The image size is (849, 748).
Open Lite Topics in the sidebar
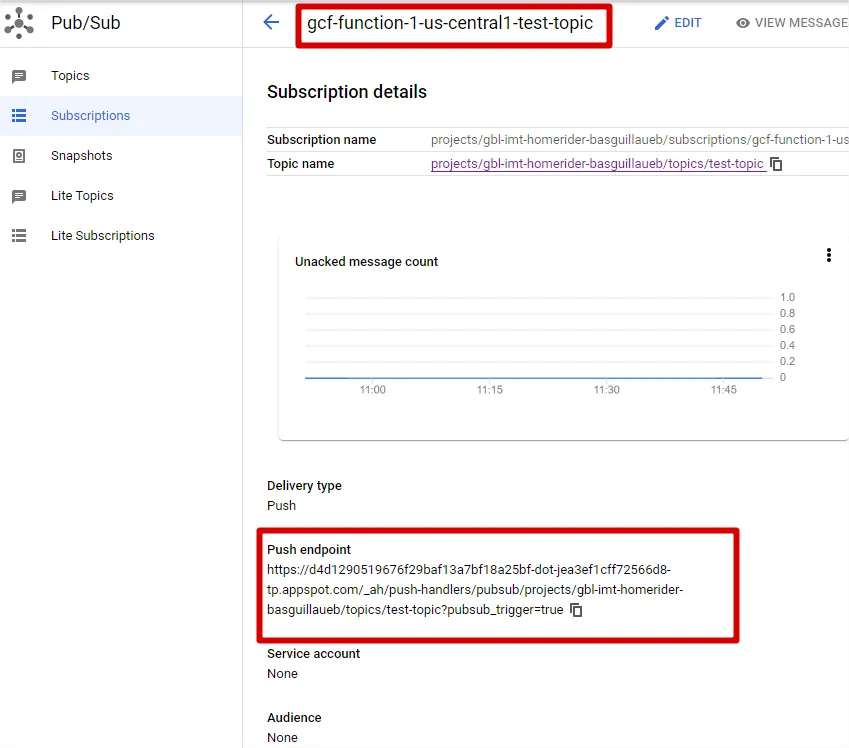click(82, 196)
